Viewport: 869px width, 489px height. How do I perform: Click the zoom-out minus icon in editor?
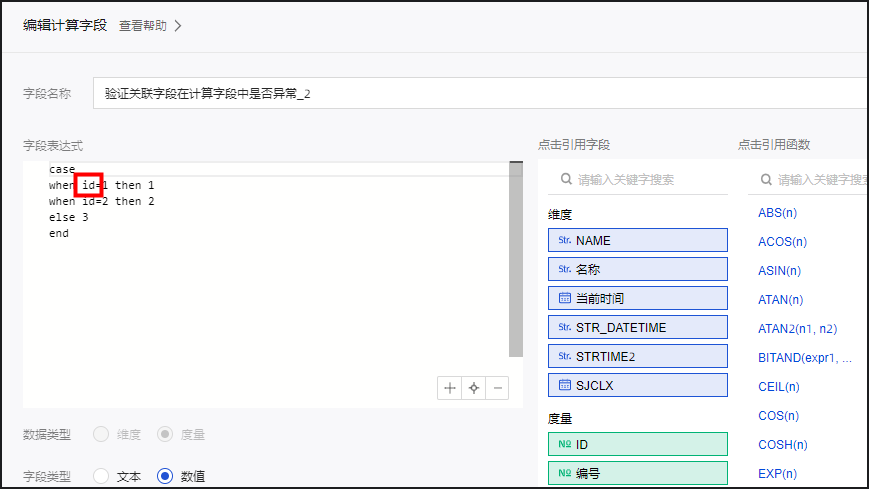tap(498, 388)
